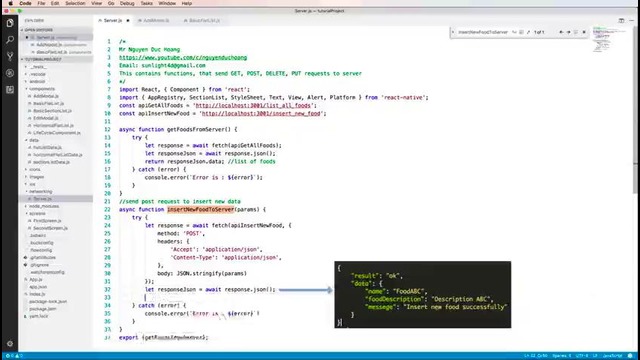Collapse the networking folder
Screen dimensions: 640x360
coord(40,191)
